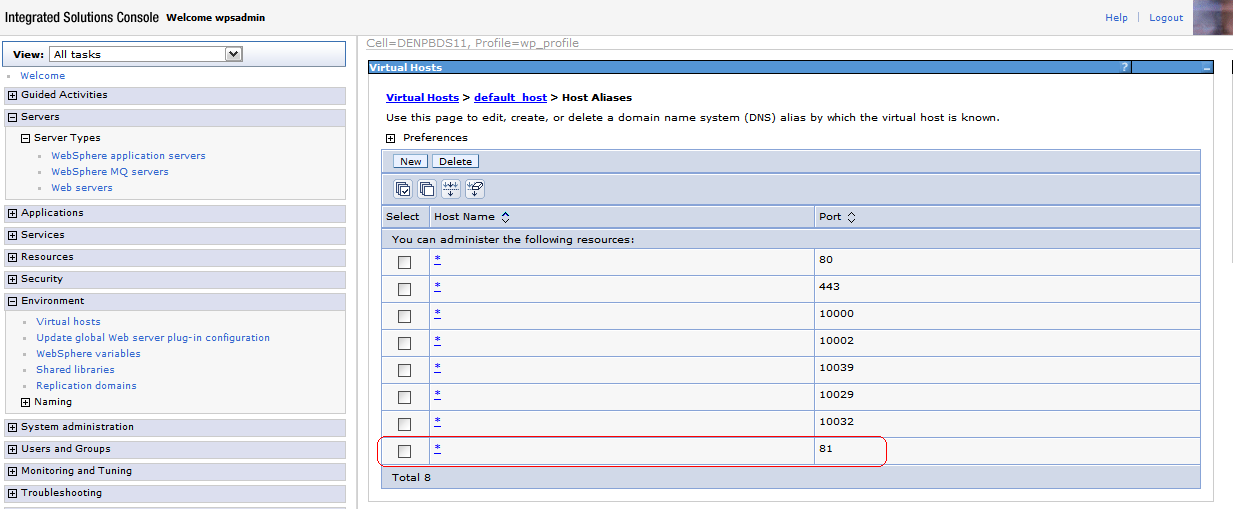
Task: Collapse the Environment section
Action: point(12,301)
